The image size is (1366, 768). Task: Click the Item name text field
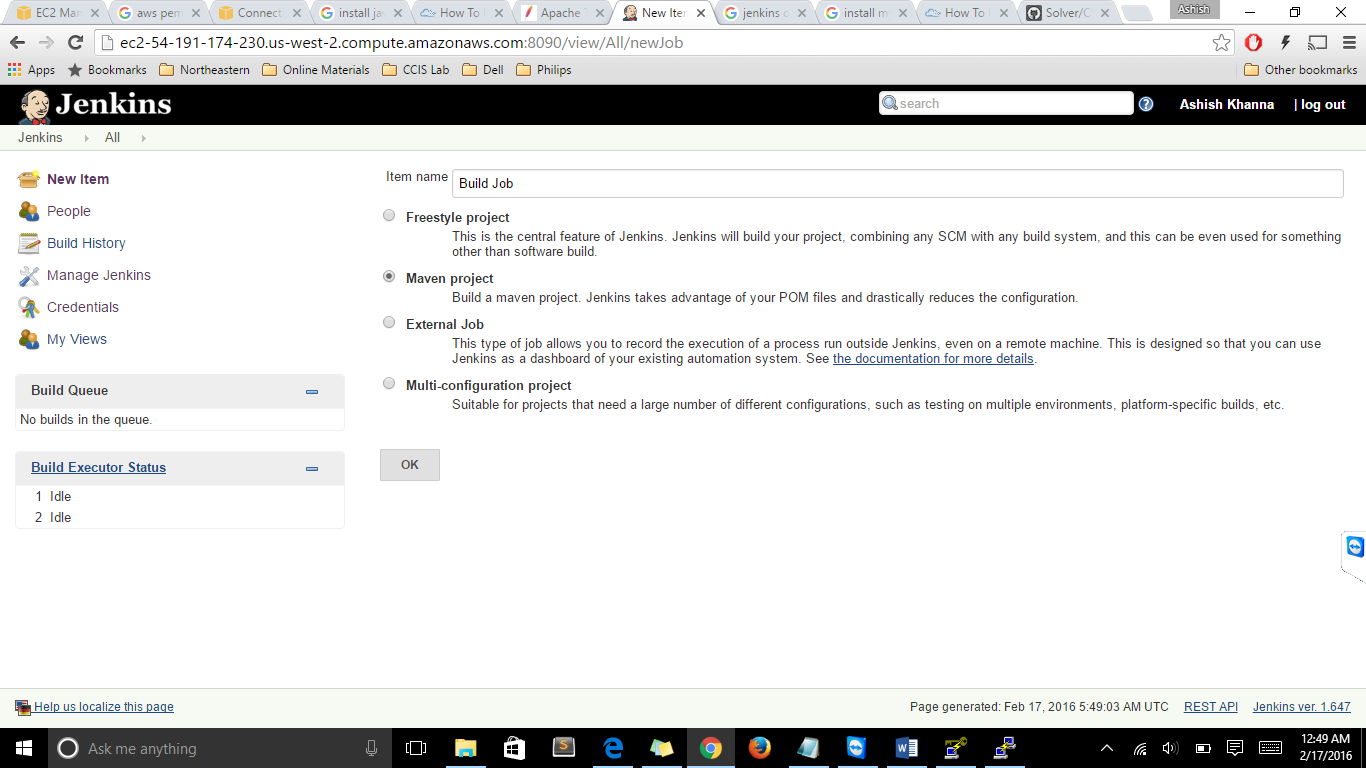897,183
